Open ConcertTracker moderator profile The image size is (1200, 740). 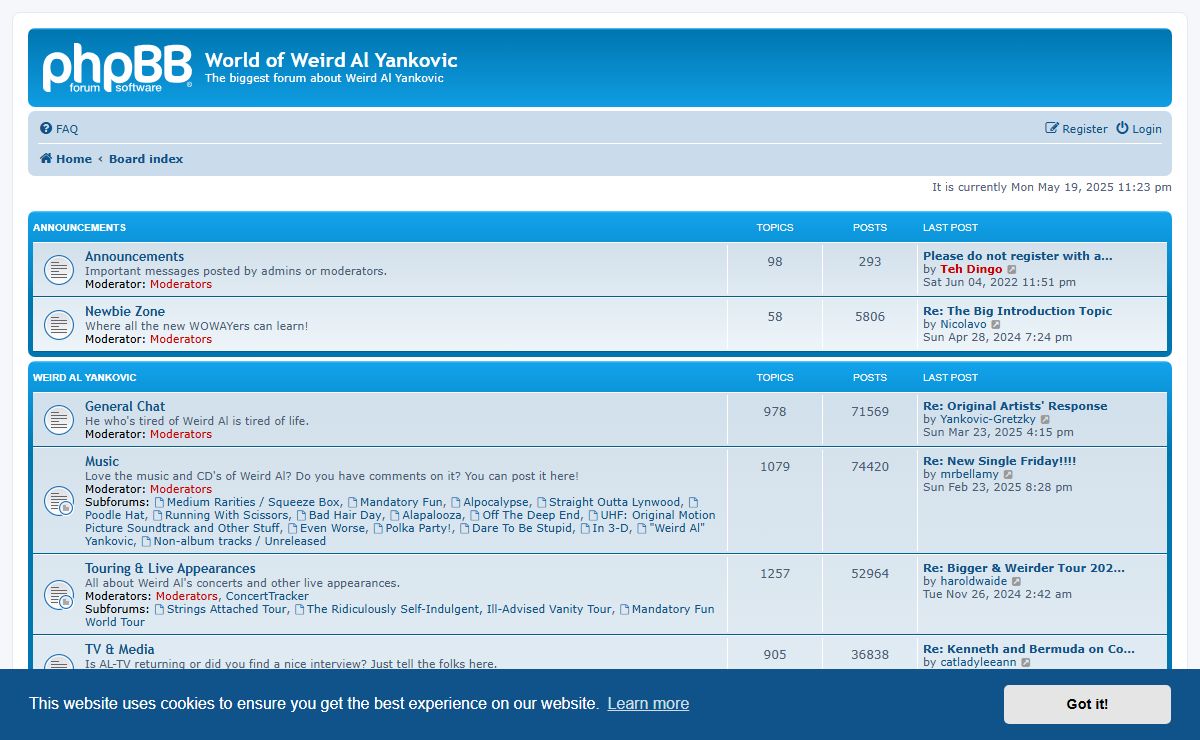(x=267, y=596)
